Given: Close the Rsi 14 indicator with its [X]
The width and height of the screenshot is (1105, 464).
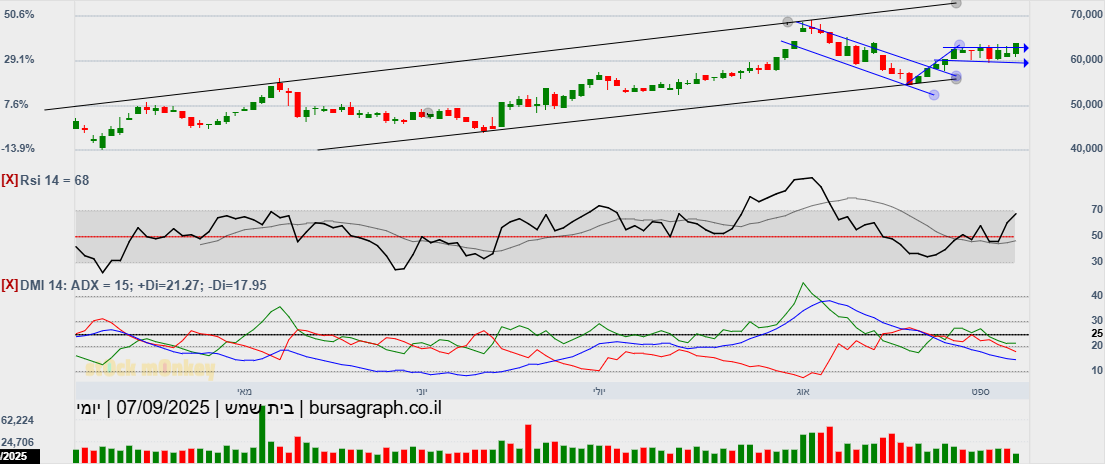Looking at the screenshot, I should point(10,181).
